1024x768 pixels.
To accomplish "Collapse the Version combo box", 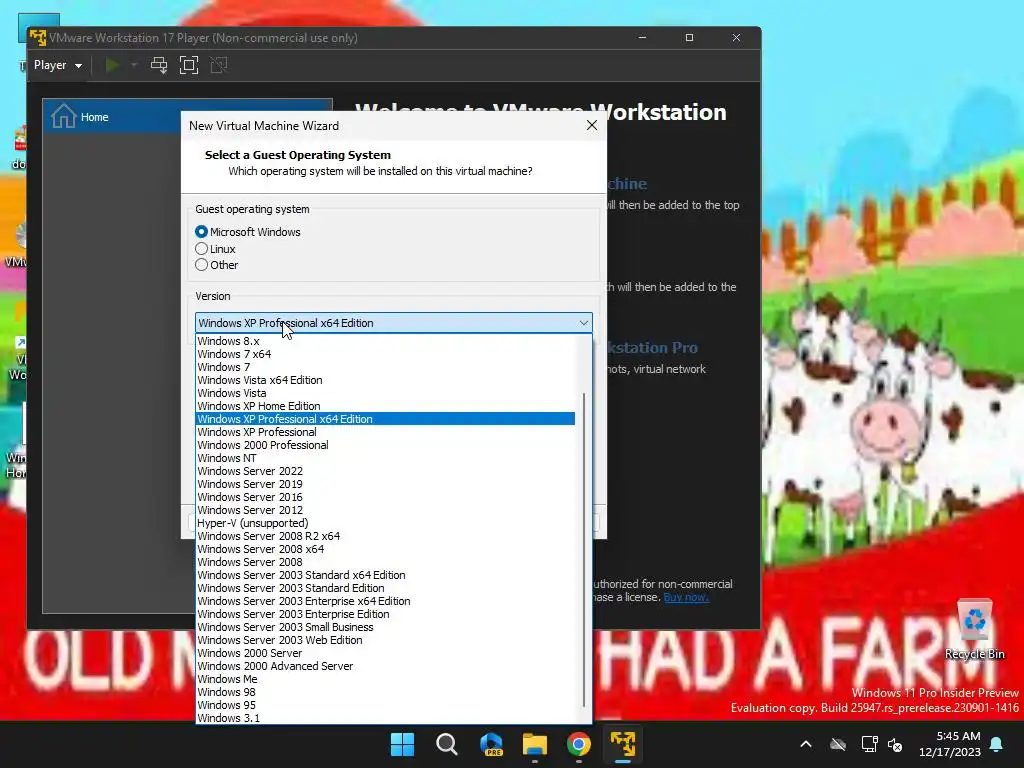I will click(x=583, y=323).
